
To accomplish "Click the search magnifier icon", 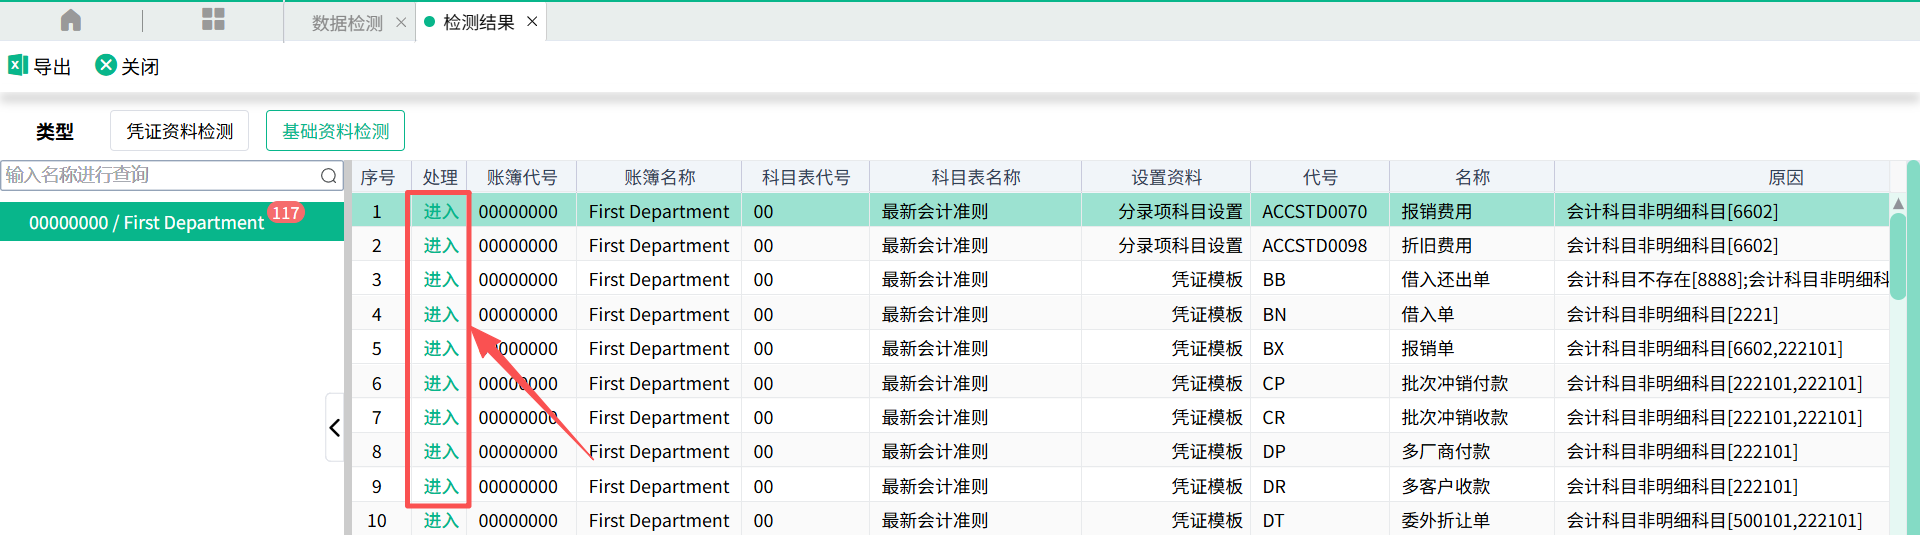I will point(328,176).
